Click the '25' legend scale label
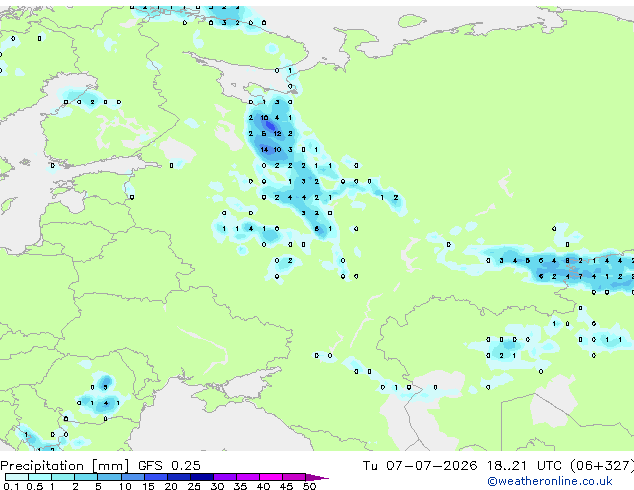 [194, 486]
